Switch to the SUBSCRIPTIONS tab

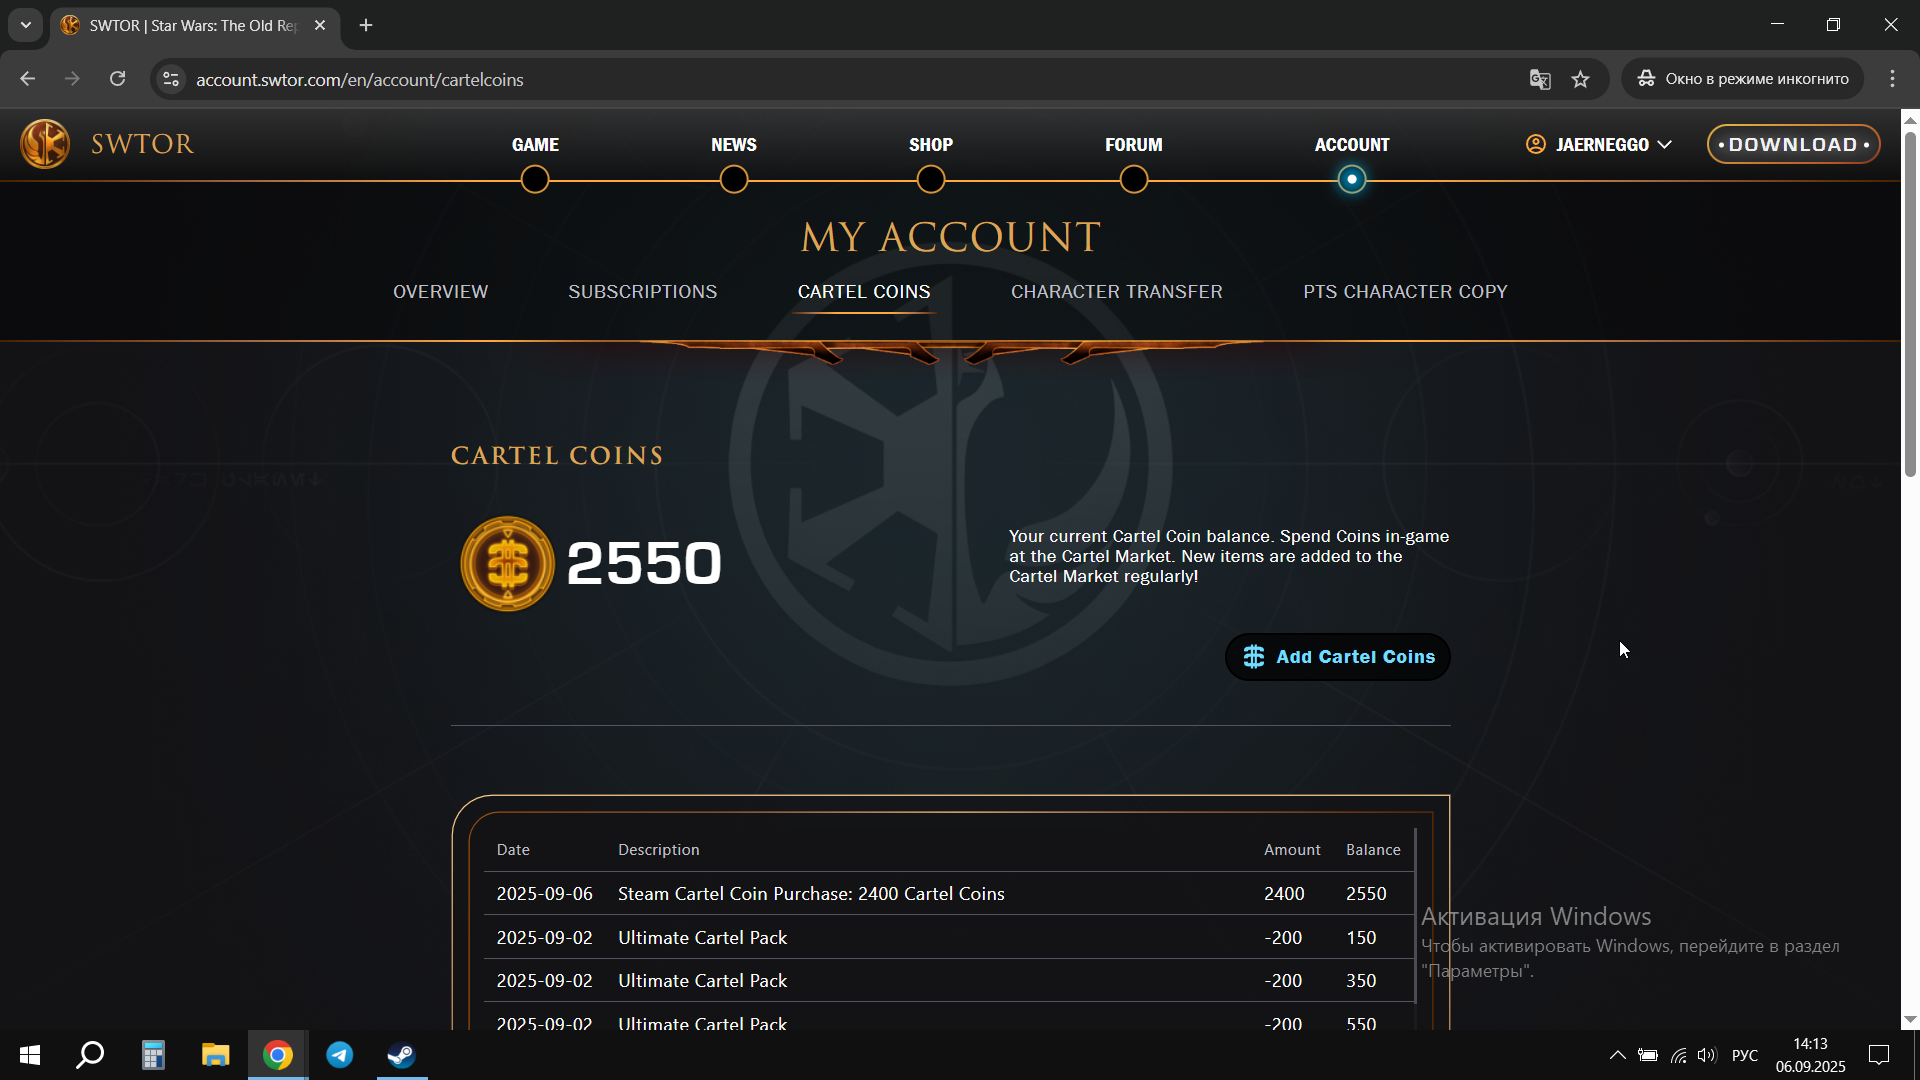click(x=642, y=292)
